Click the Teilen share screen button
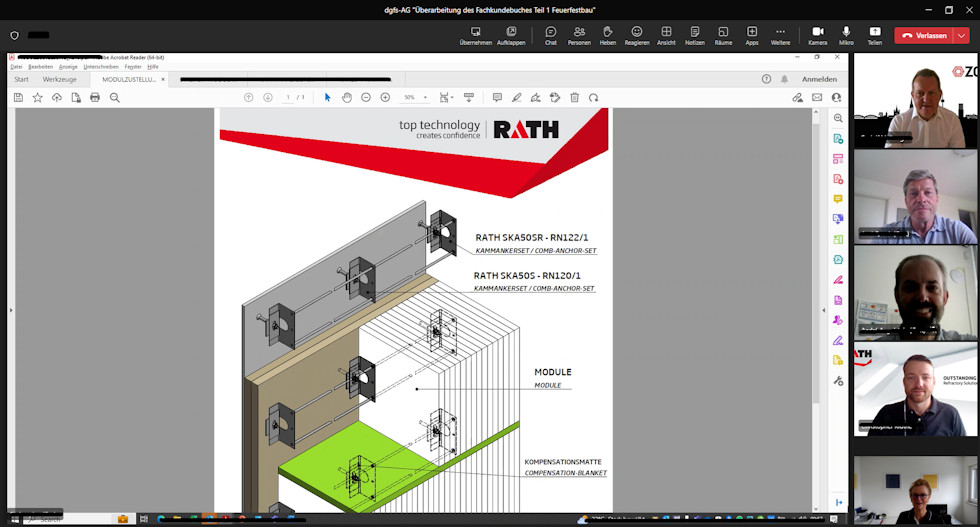Image resolution: width=980 pixels, height=527 pixels. pos(875,36)
